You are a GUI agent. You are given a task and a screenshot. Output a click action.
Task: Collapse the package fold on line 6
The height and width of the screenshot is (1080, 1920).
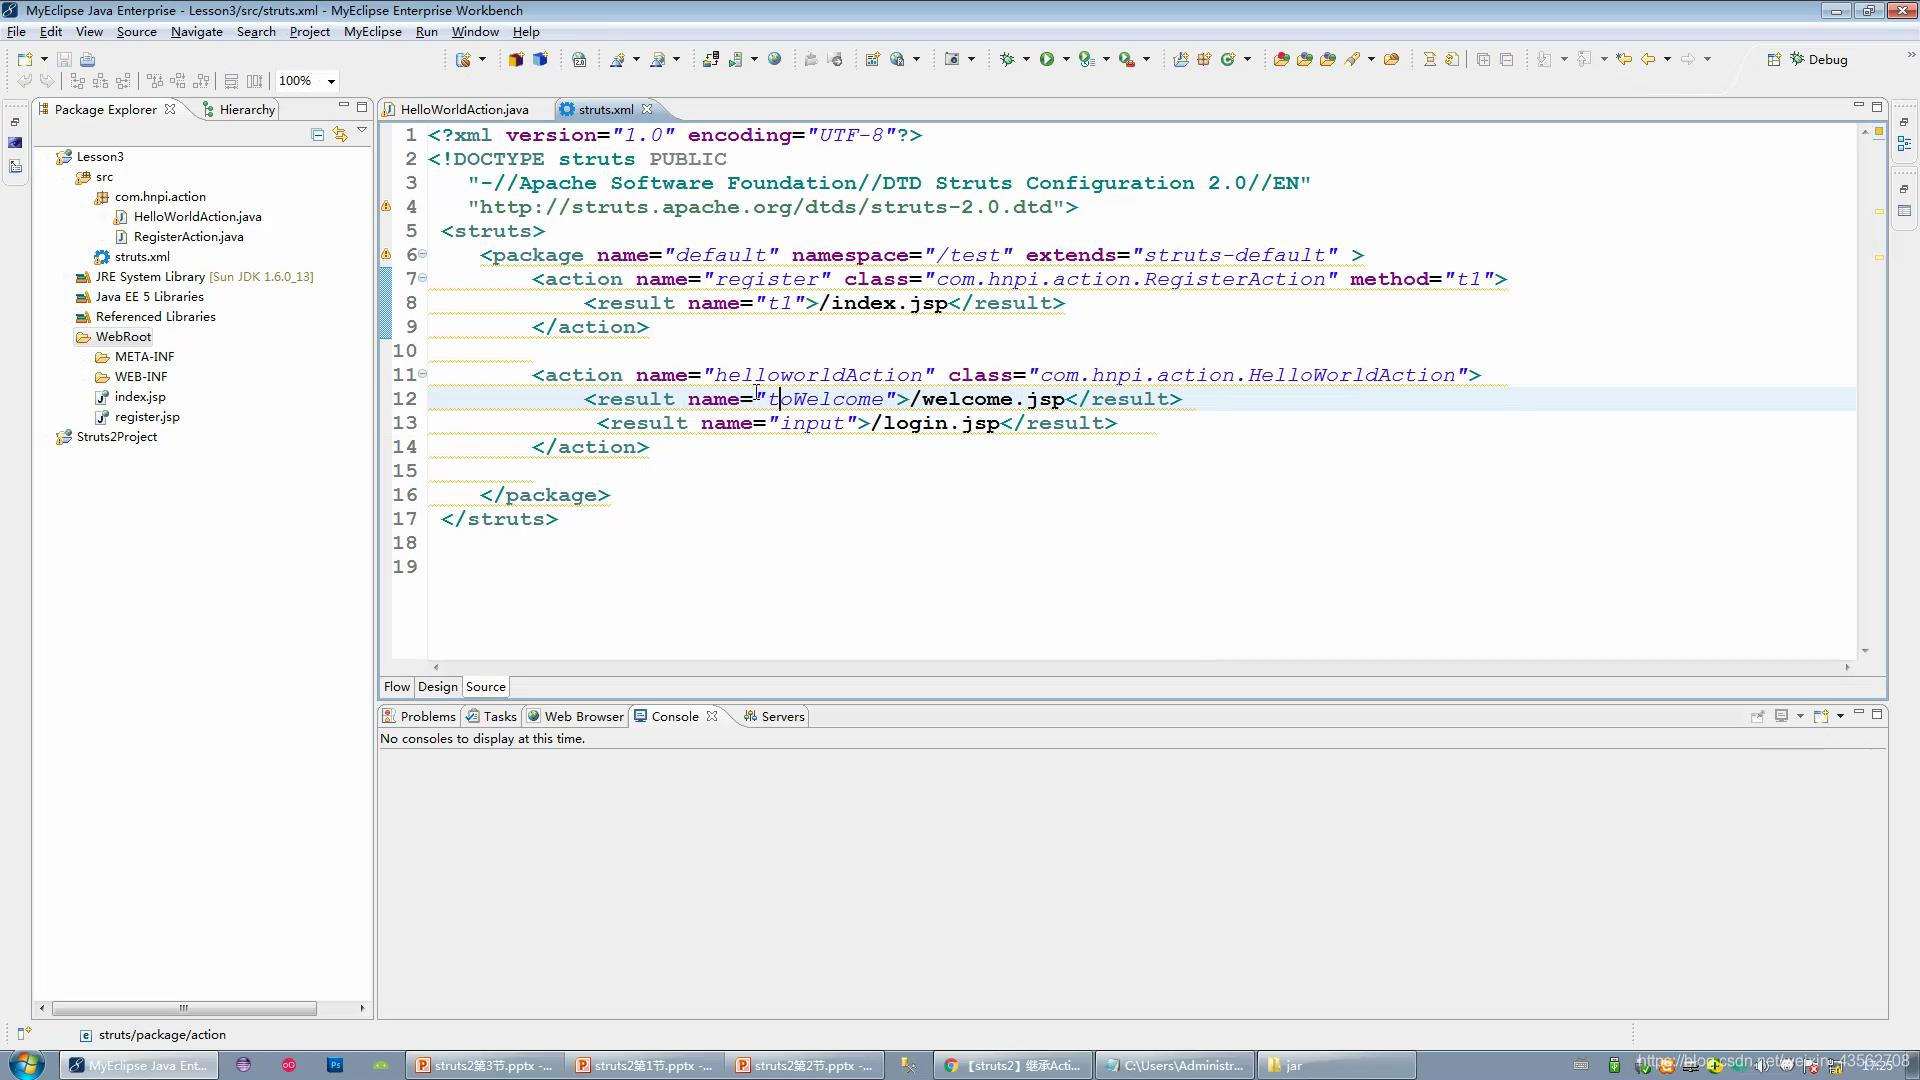[422, 254]
